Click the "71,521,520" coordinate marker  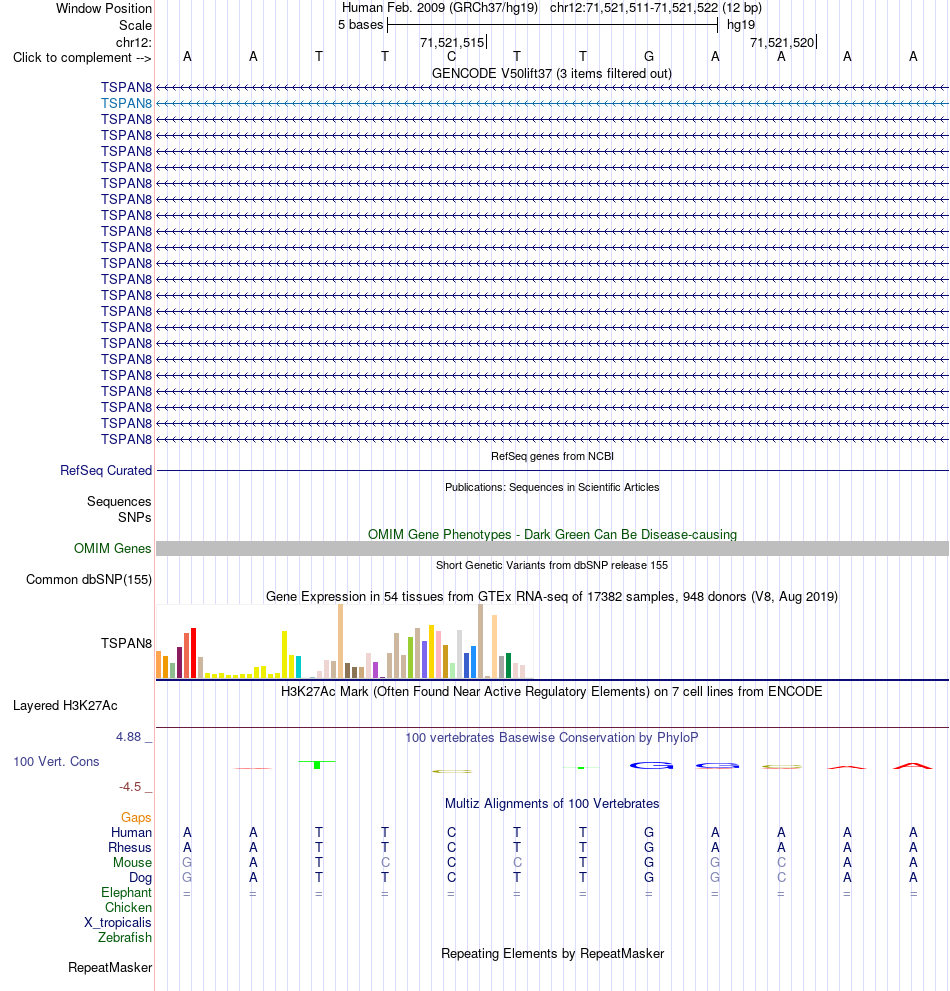(x=783, y=42)
